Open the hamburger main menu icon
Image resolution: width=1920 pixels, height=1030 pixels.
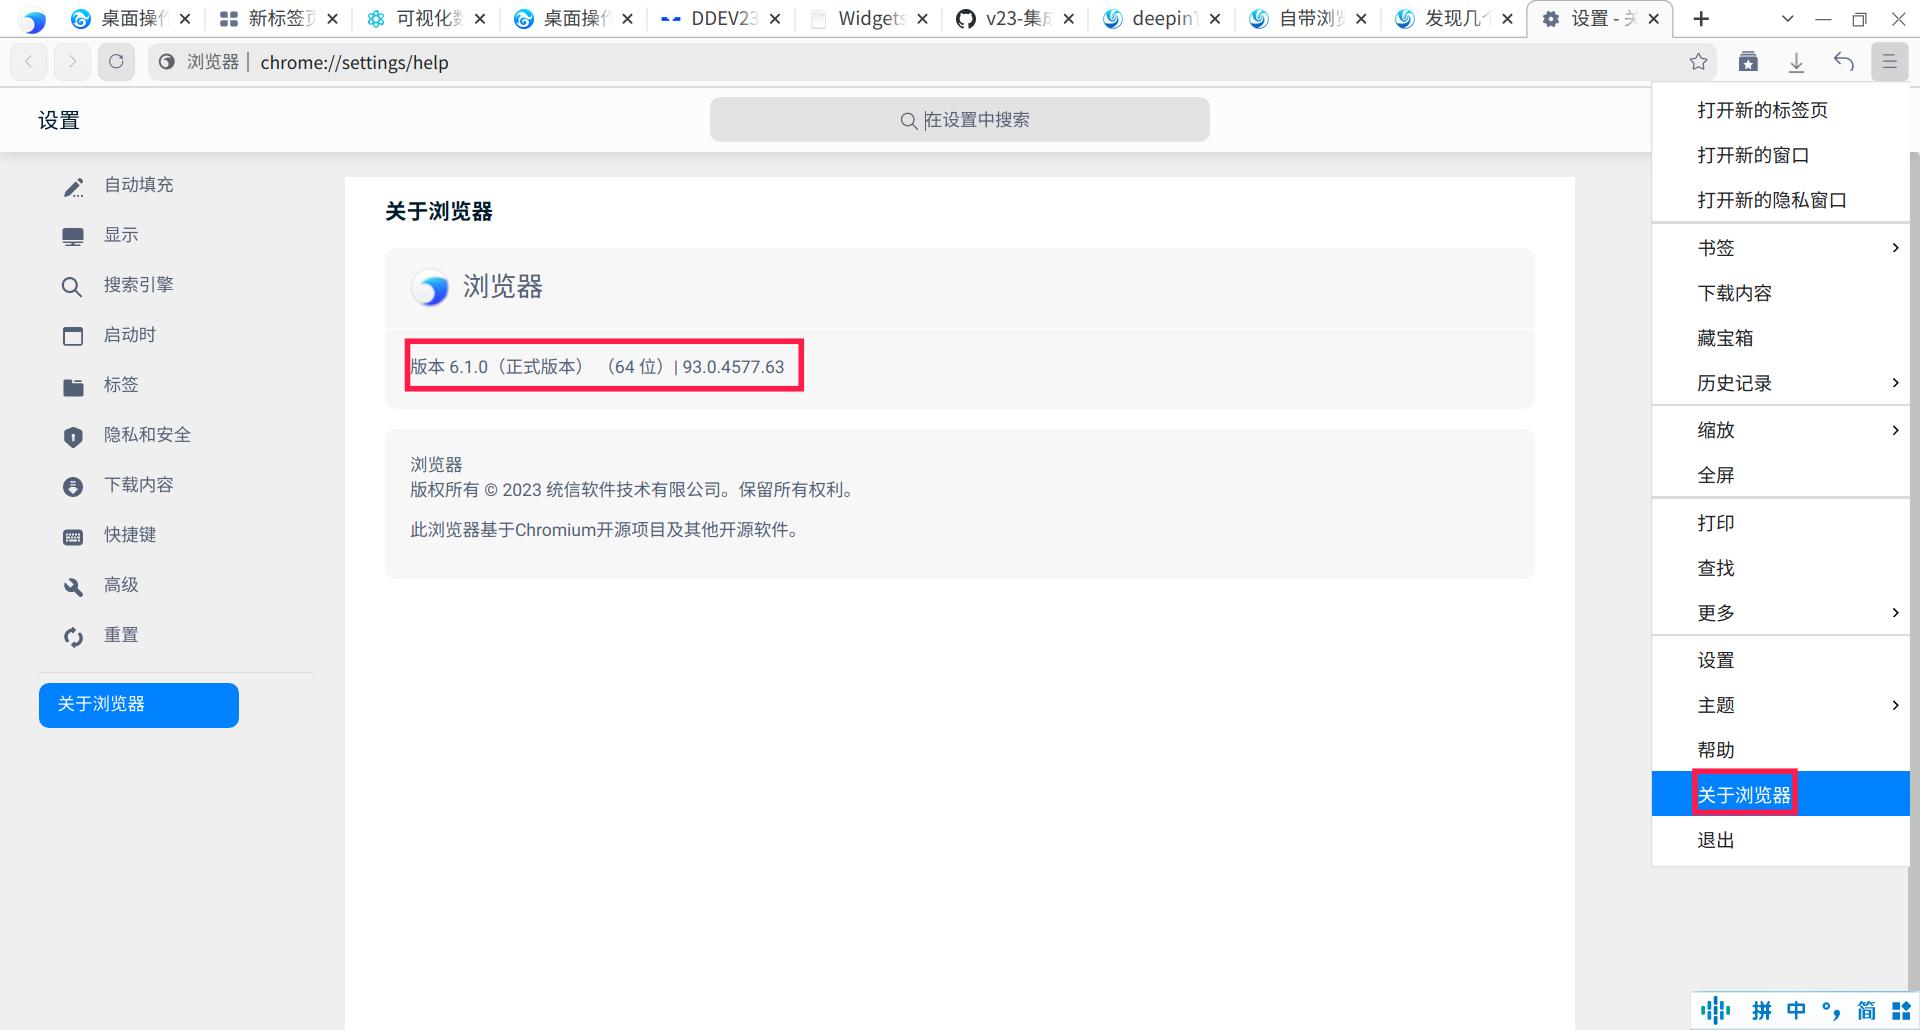(1890, 61)
